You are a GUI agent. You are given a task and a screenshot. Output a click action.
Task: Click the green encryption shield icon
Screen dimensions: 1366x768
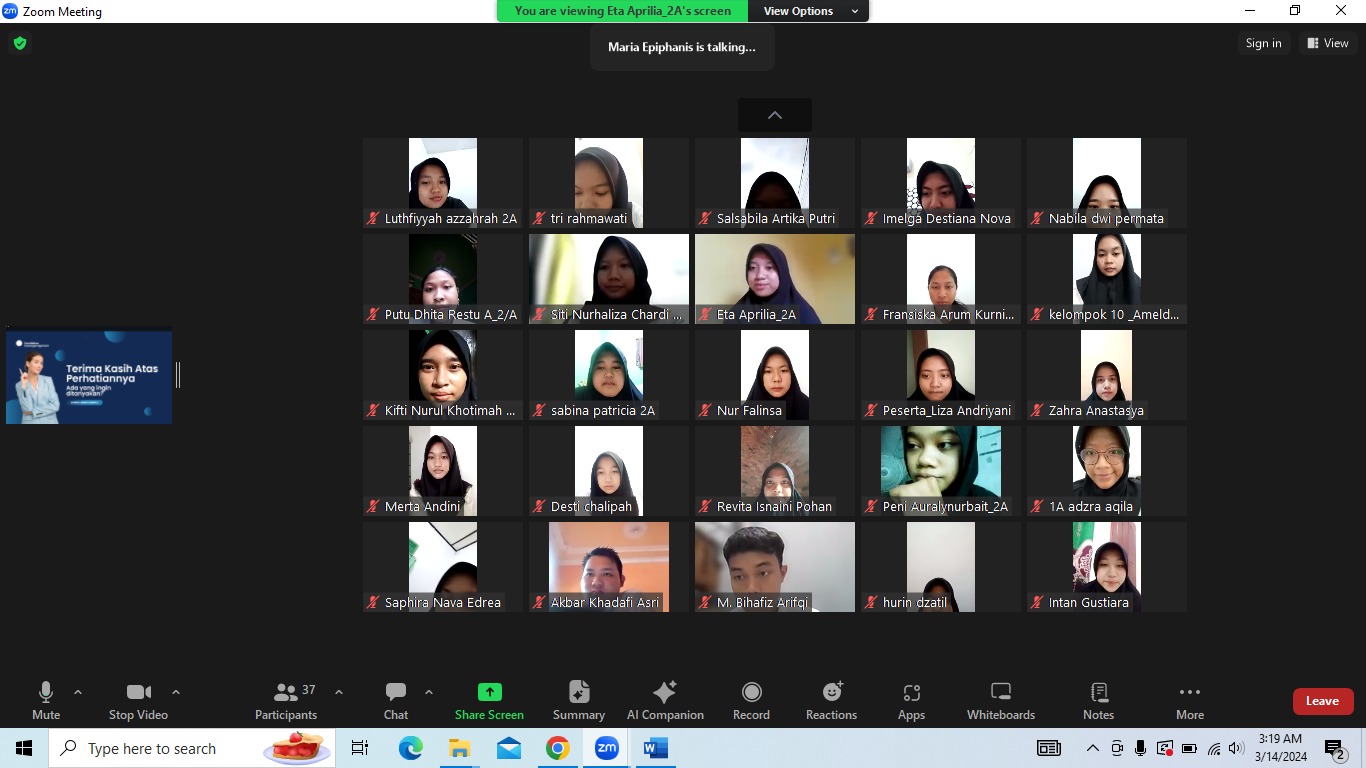point(19,43)
